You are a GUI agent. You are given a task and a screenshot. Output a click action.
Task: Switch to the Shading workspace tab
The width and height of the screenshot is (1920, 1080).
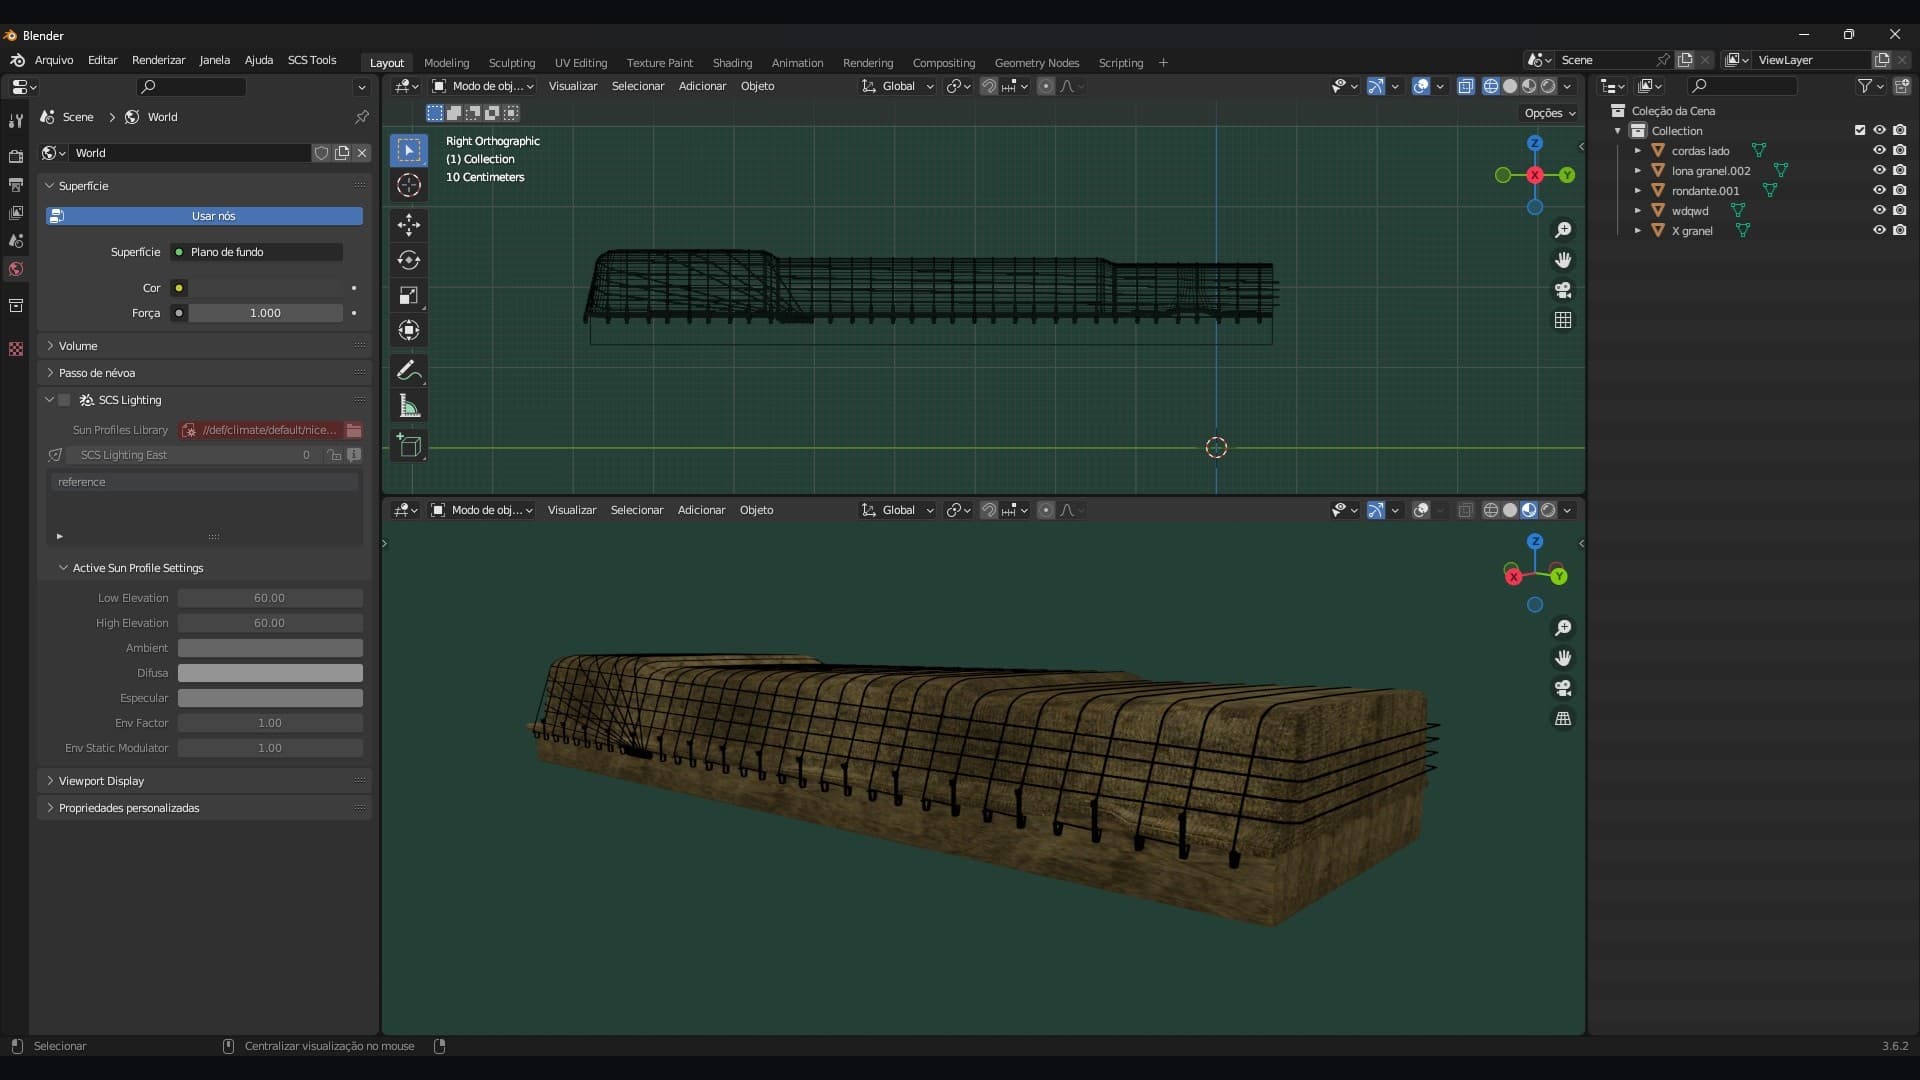click(732, 63)
